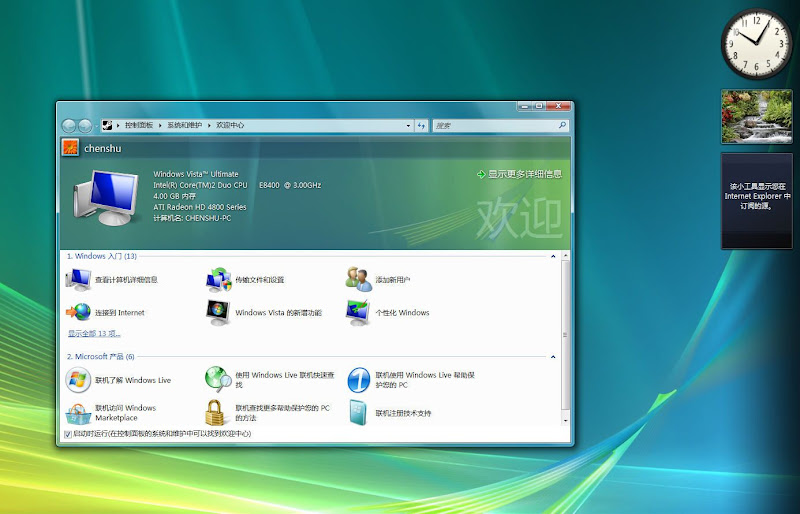Screen dimensions: 800x514
Task: Click the Windows Live protect PC icon
Action: 359,380
